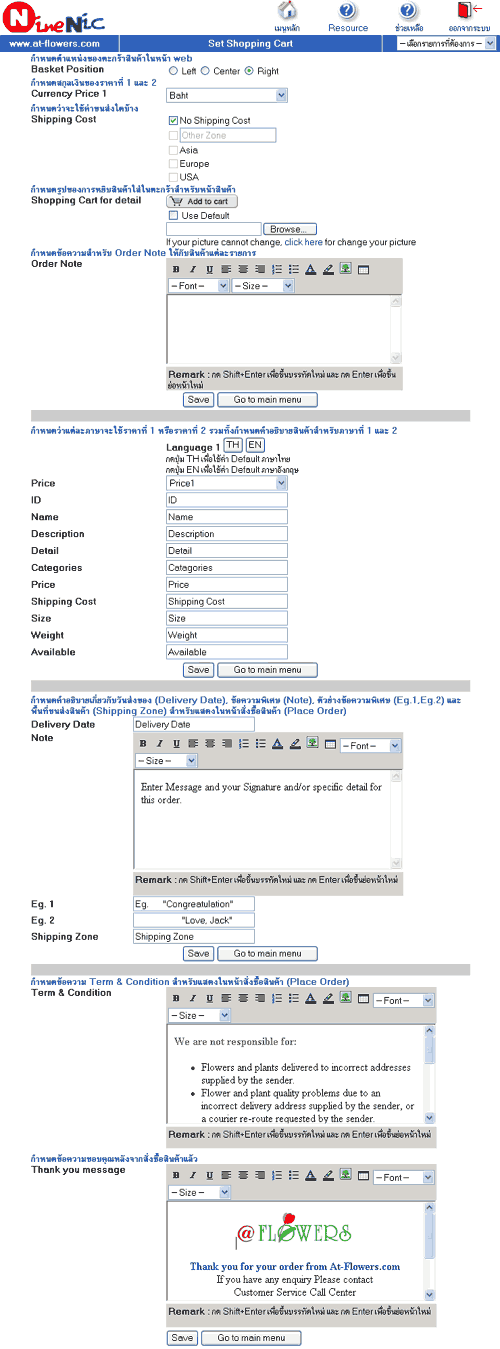
Task: Open Size dropdown in Thank you message editor
Action: pos(199,1192)
